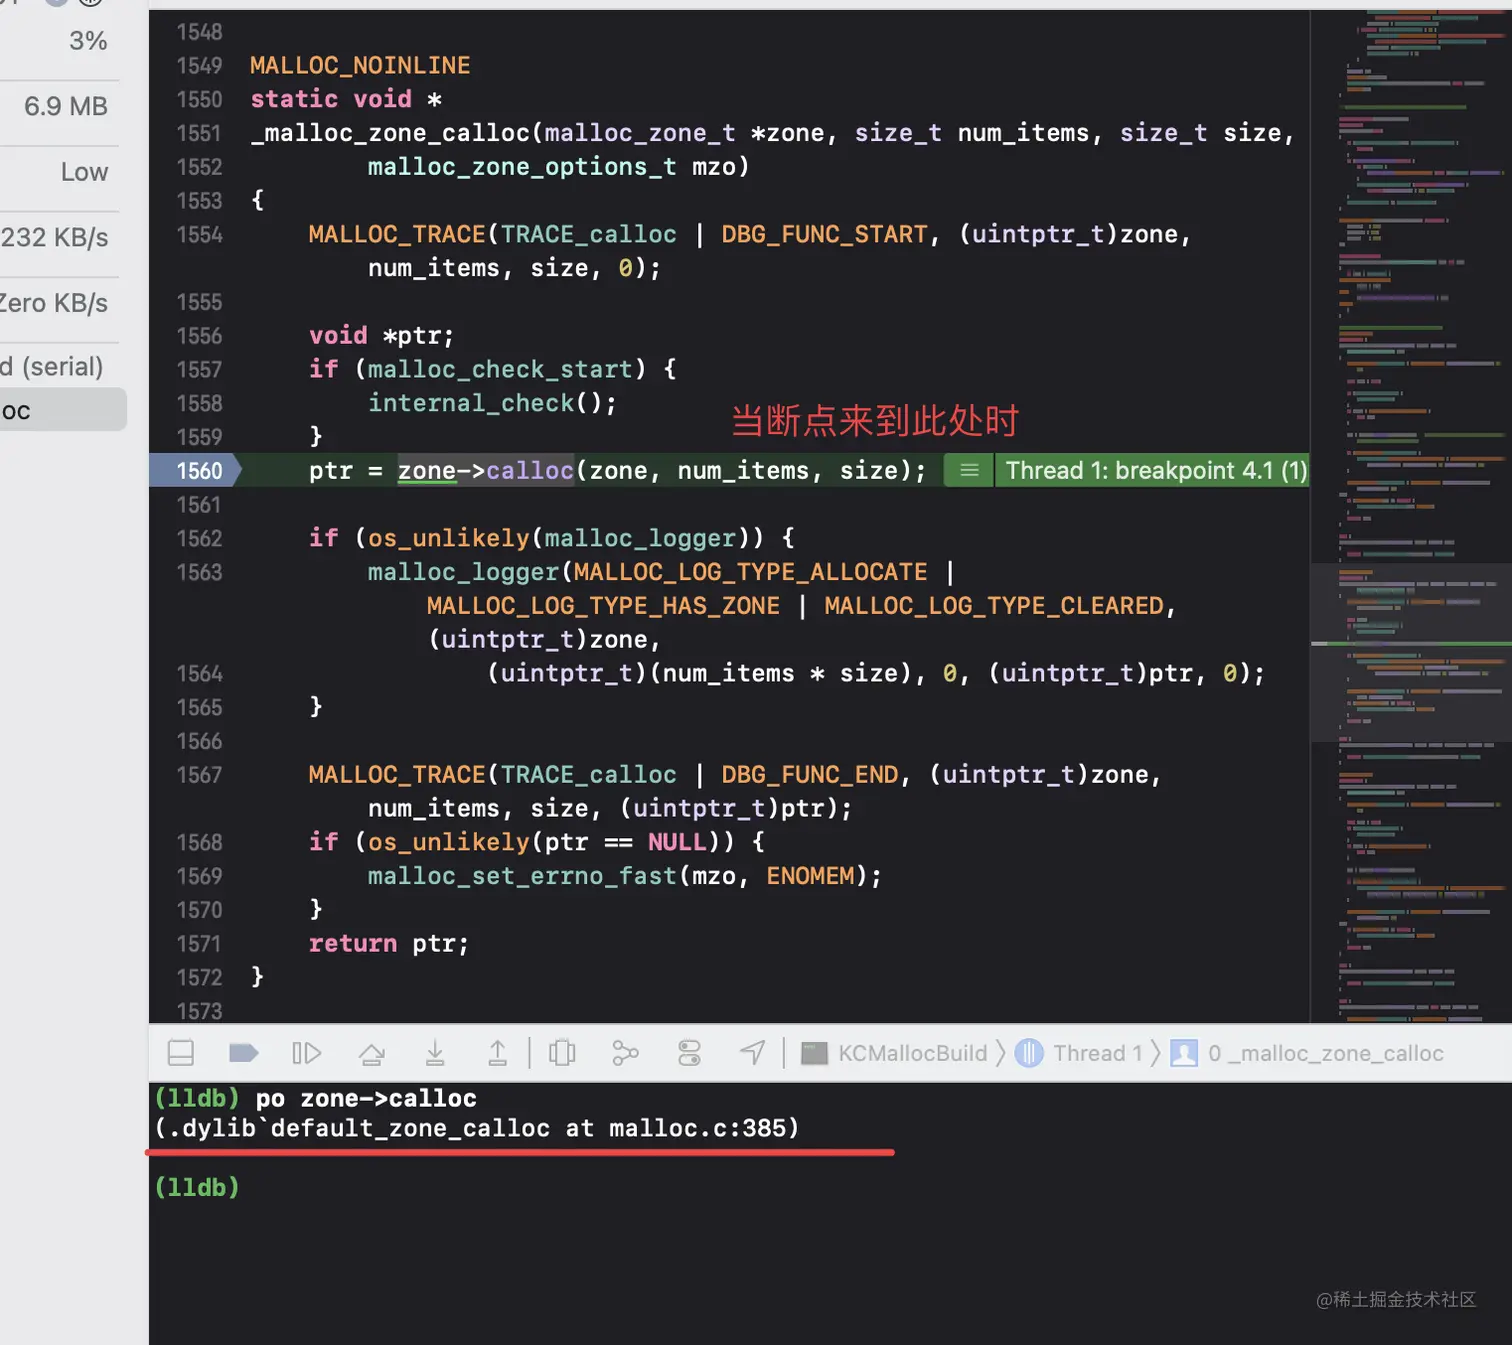Image resolution: width=1512 pixels, height=1345 pixels.
Task: Click the internal_check() call
Action: click(x=492, y=403)
